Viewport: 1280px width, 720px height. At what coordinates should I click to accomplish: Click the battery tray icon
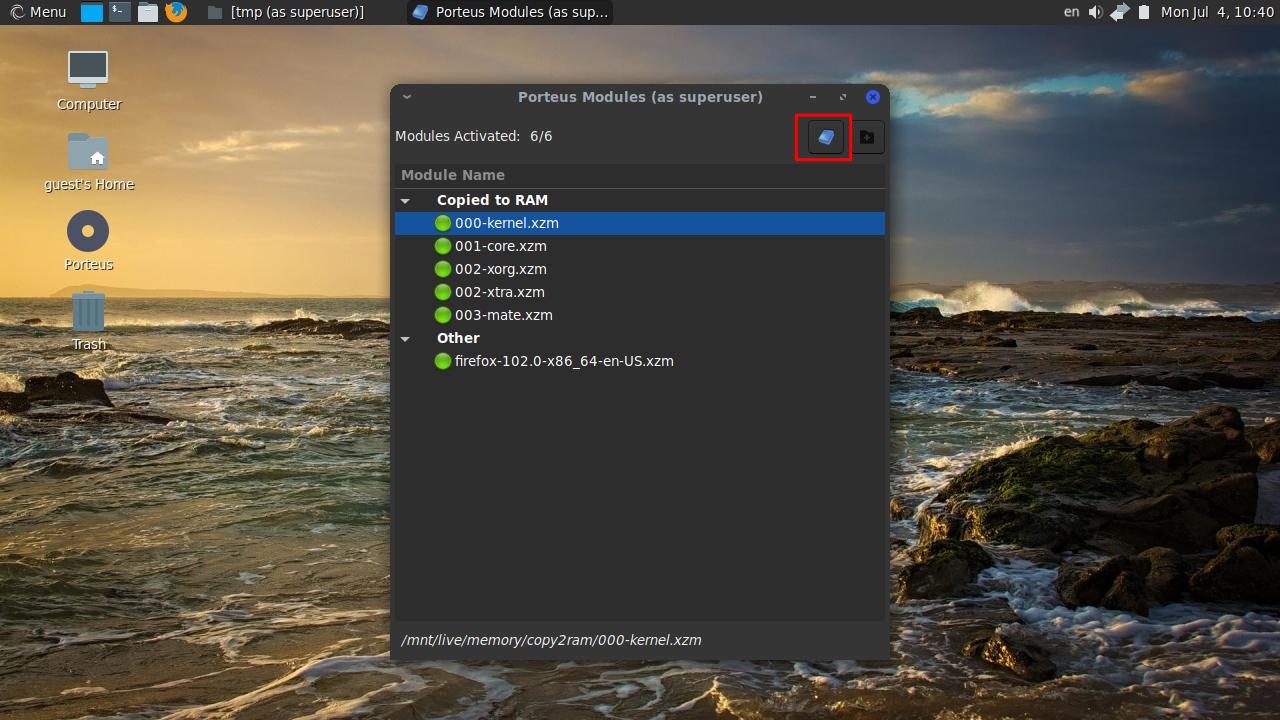coord(1144,12)
